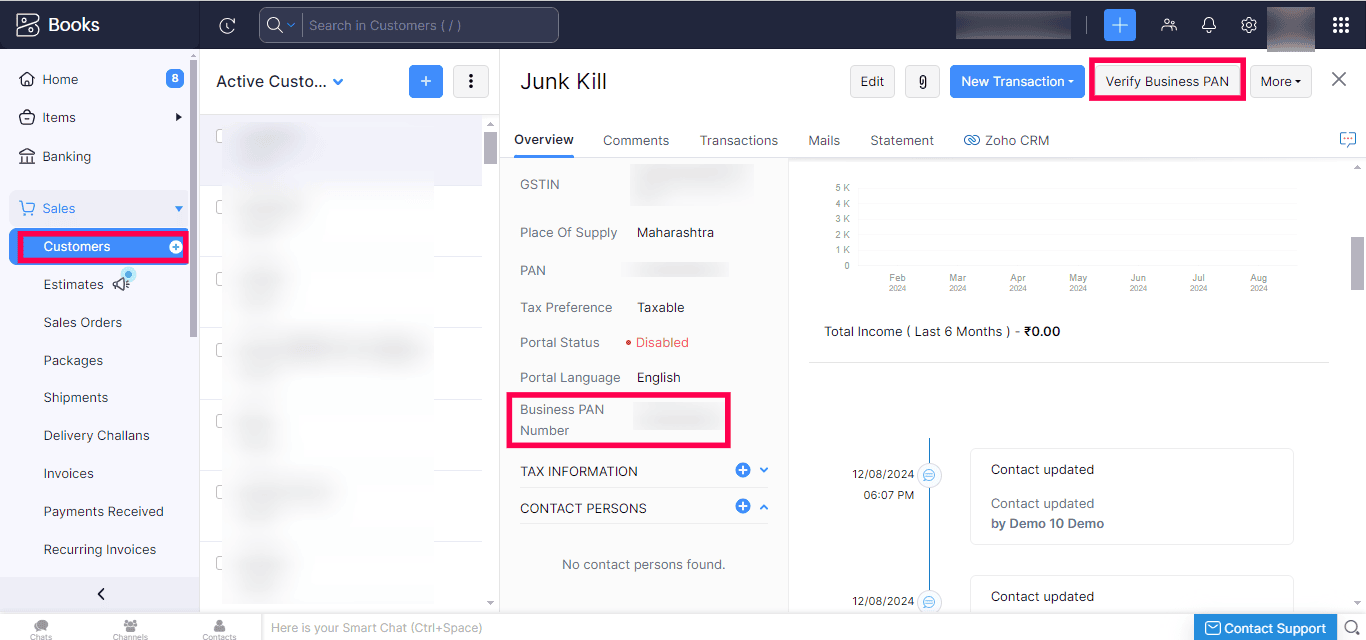Click the Disabled portal status text

(x=662, y=343)
